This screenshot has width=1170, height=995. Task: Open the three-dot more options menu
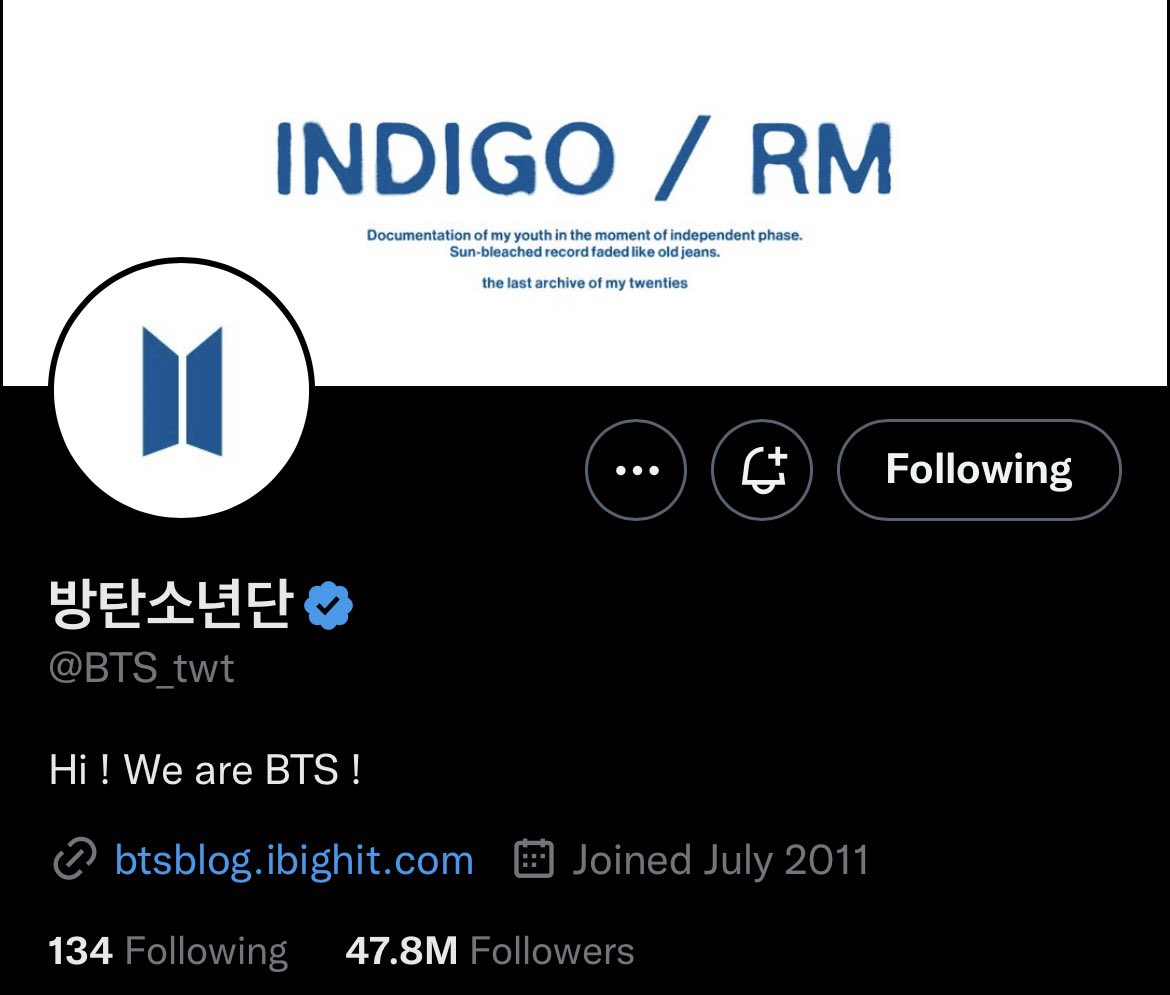636,470
